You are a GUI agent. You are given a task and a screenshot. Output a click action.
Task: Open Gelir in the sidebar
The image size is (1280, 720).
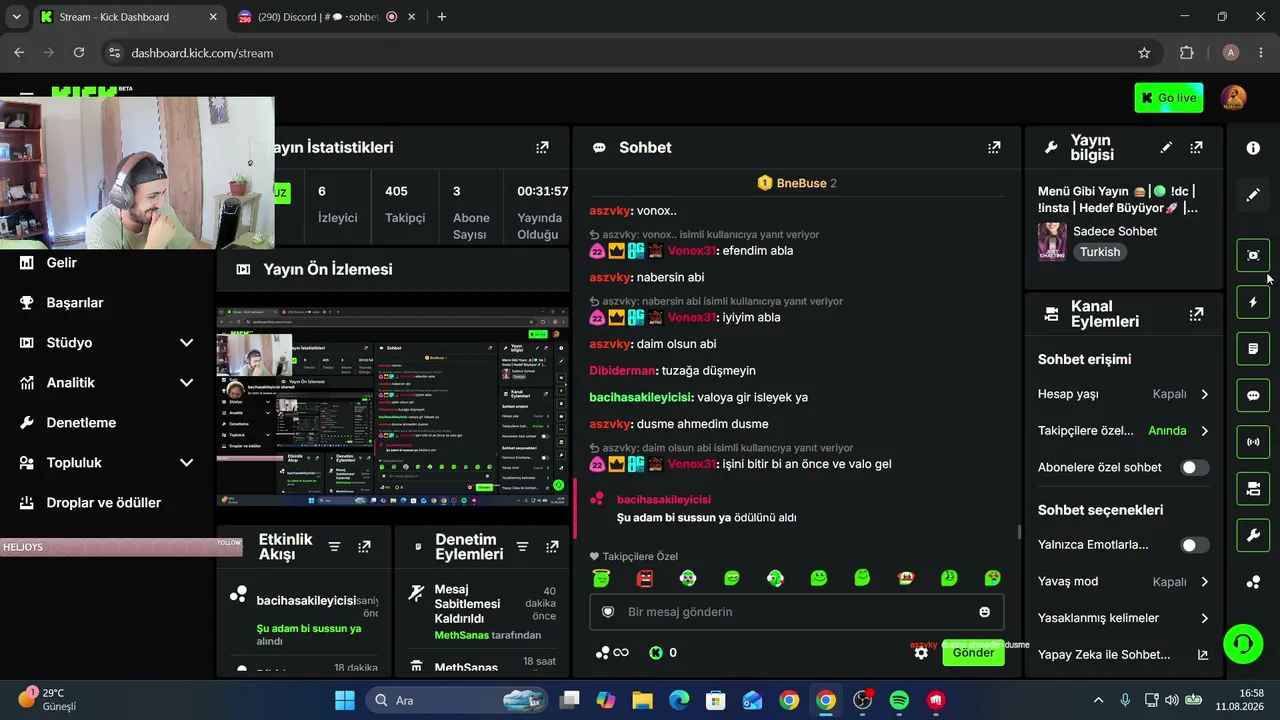pos(61,263)
